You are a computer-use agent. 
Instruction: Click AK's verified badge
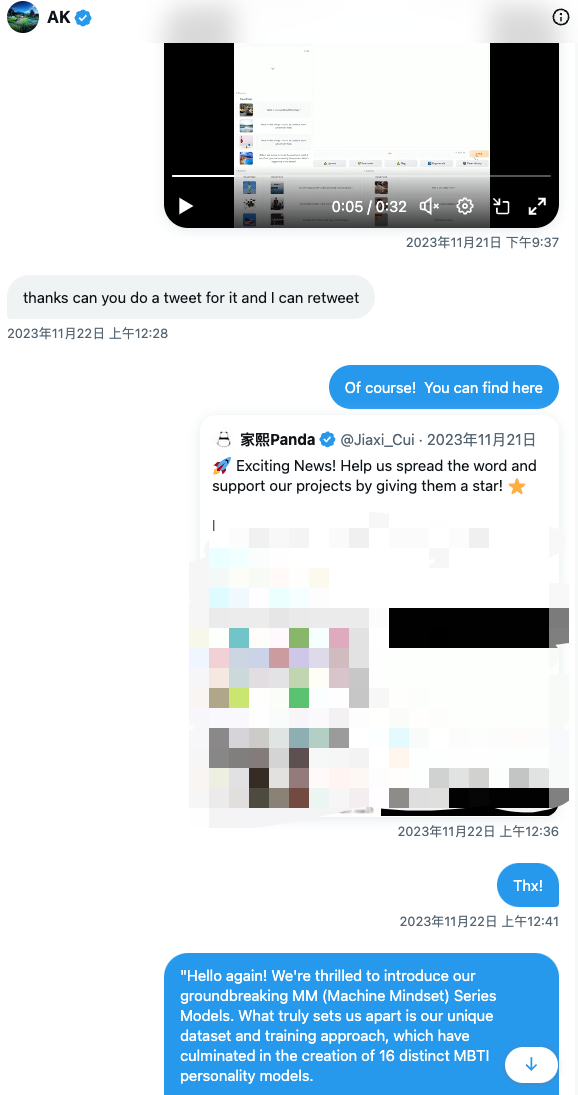tap(83, 18)
